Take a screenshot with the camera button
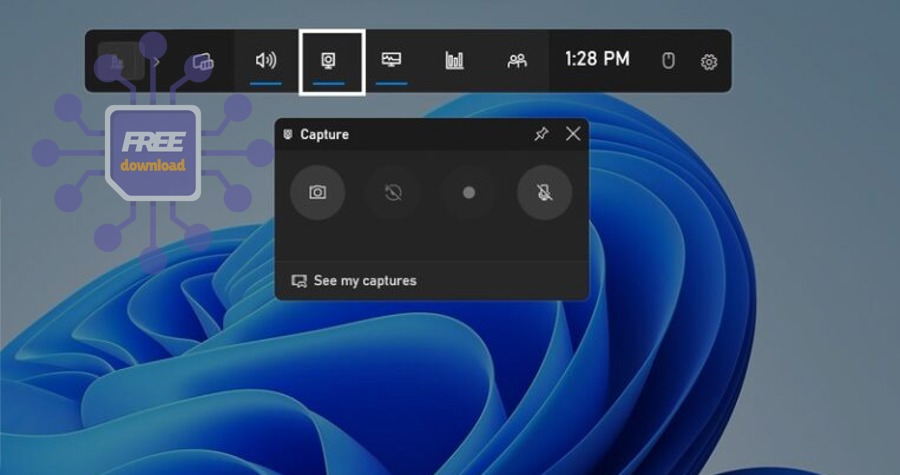The image size is (900, 475). 317,192
